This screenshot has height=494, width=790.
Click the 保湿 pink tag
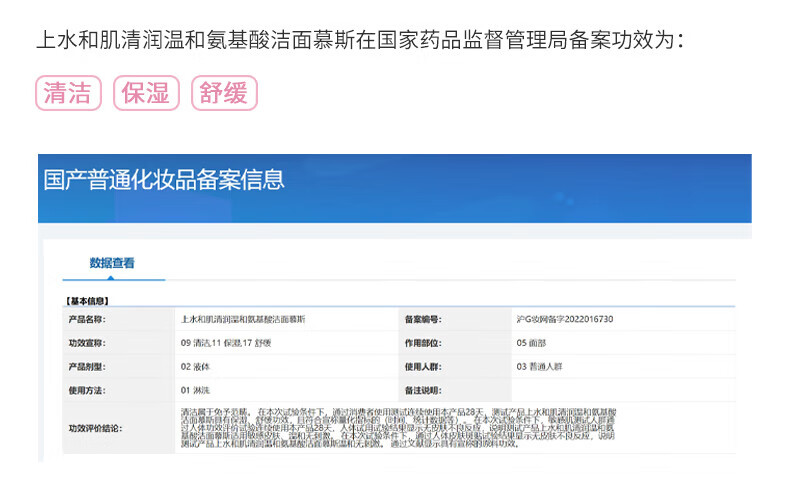click(x=144, y=93)
